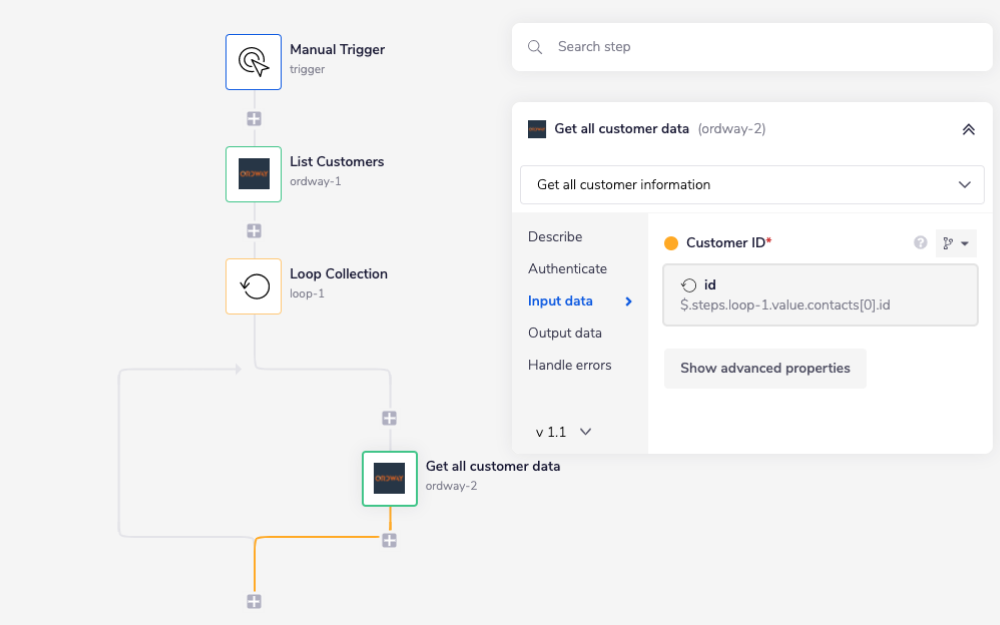Select the List Customers Ordway node icon

(254, 174)
